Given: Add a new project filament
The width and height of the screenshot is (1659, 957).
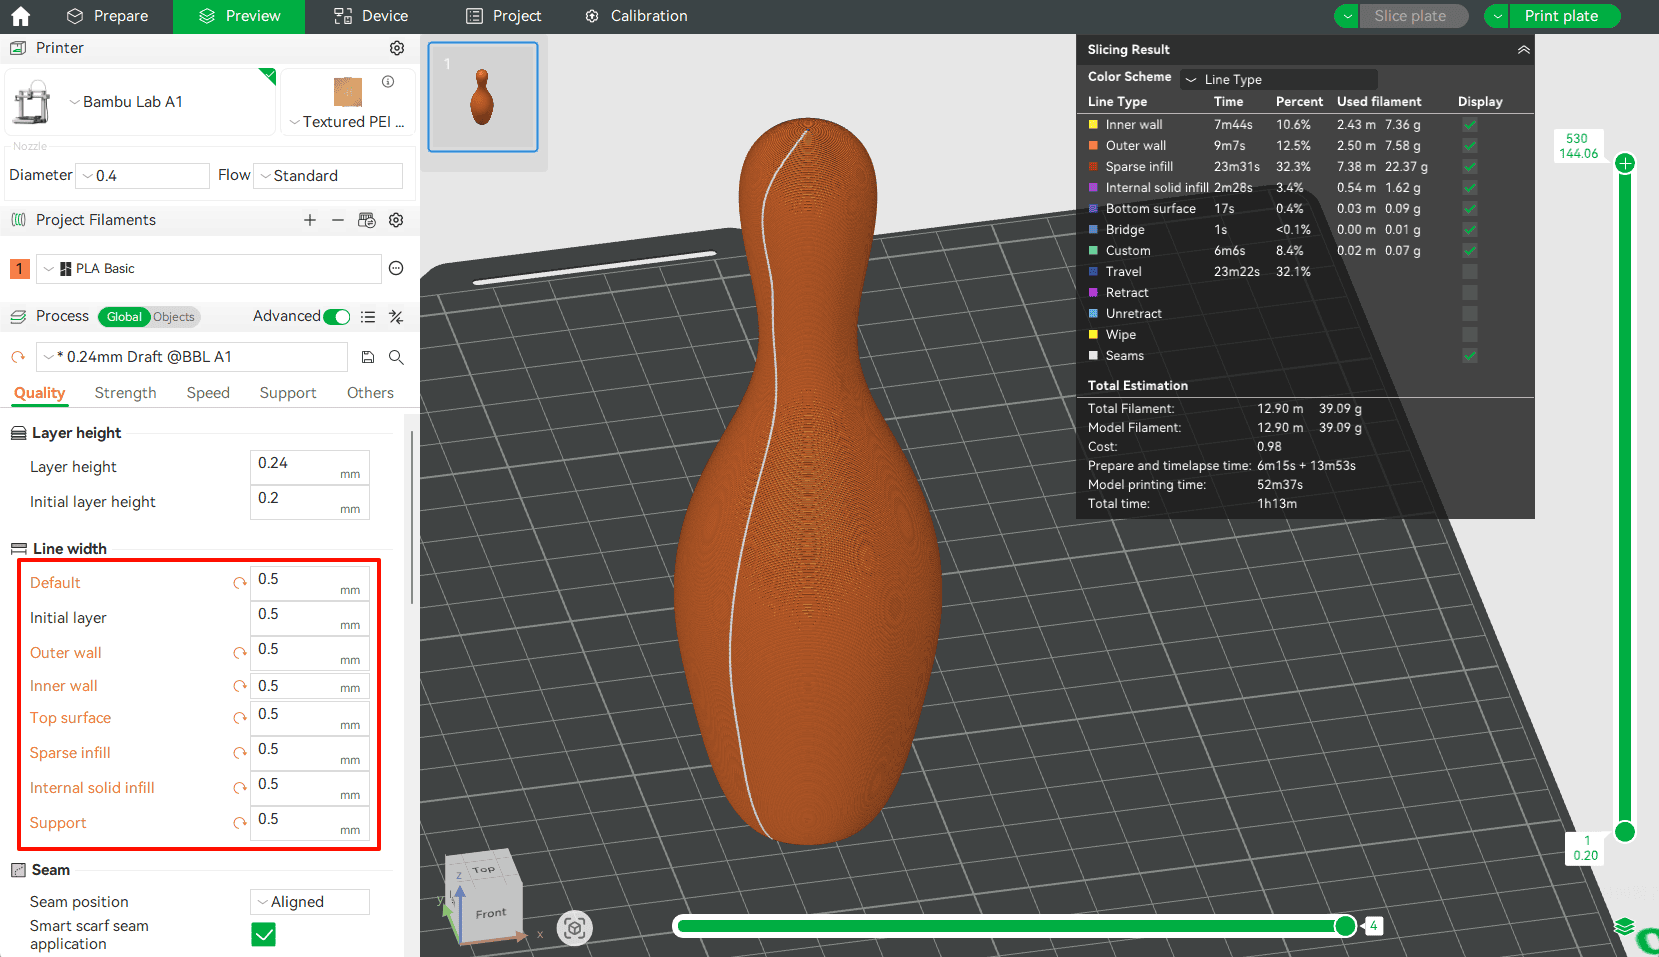Looking at the screenshot, I should [310, 220].
